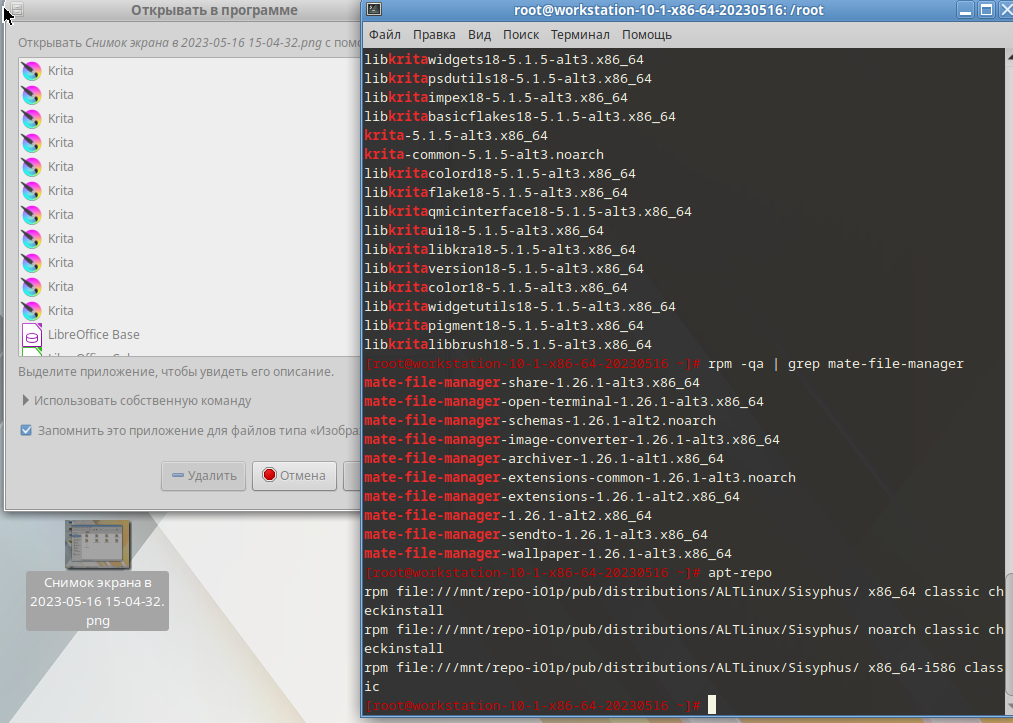
Task: Select the LibreOffice Base application icon
Action: [x=31, y=335]
